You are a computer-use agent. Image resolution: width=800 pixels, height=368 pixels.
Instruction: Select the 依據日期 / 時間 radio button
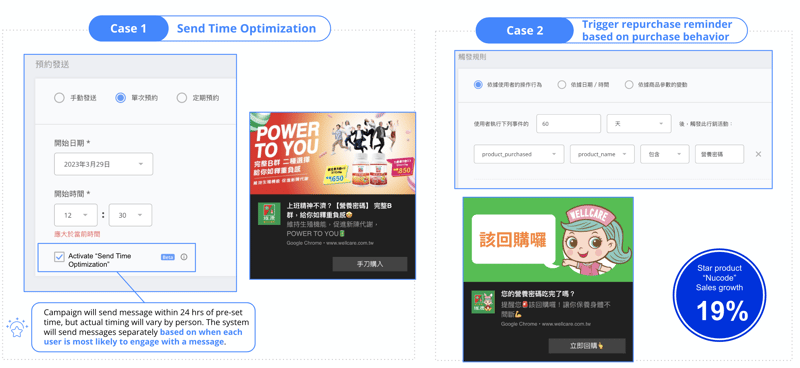pos(562,85)
